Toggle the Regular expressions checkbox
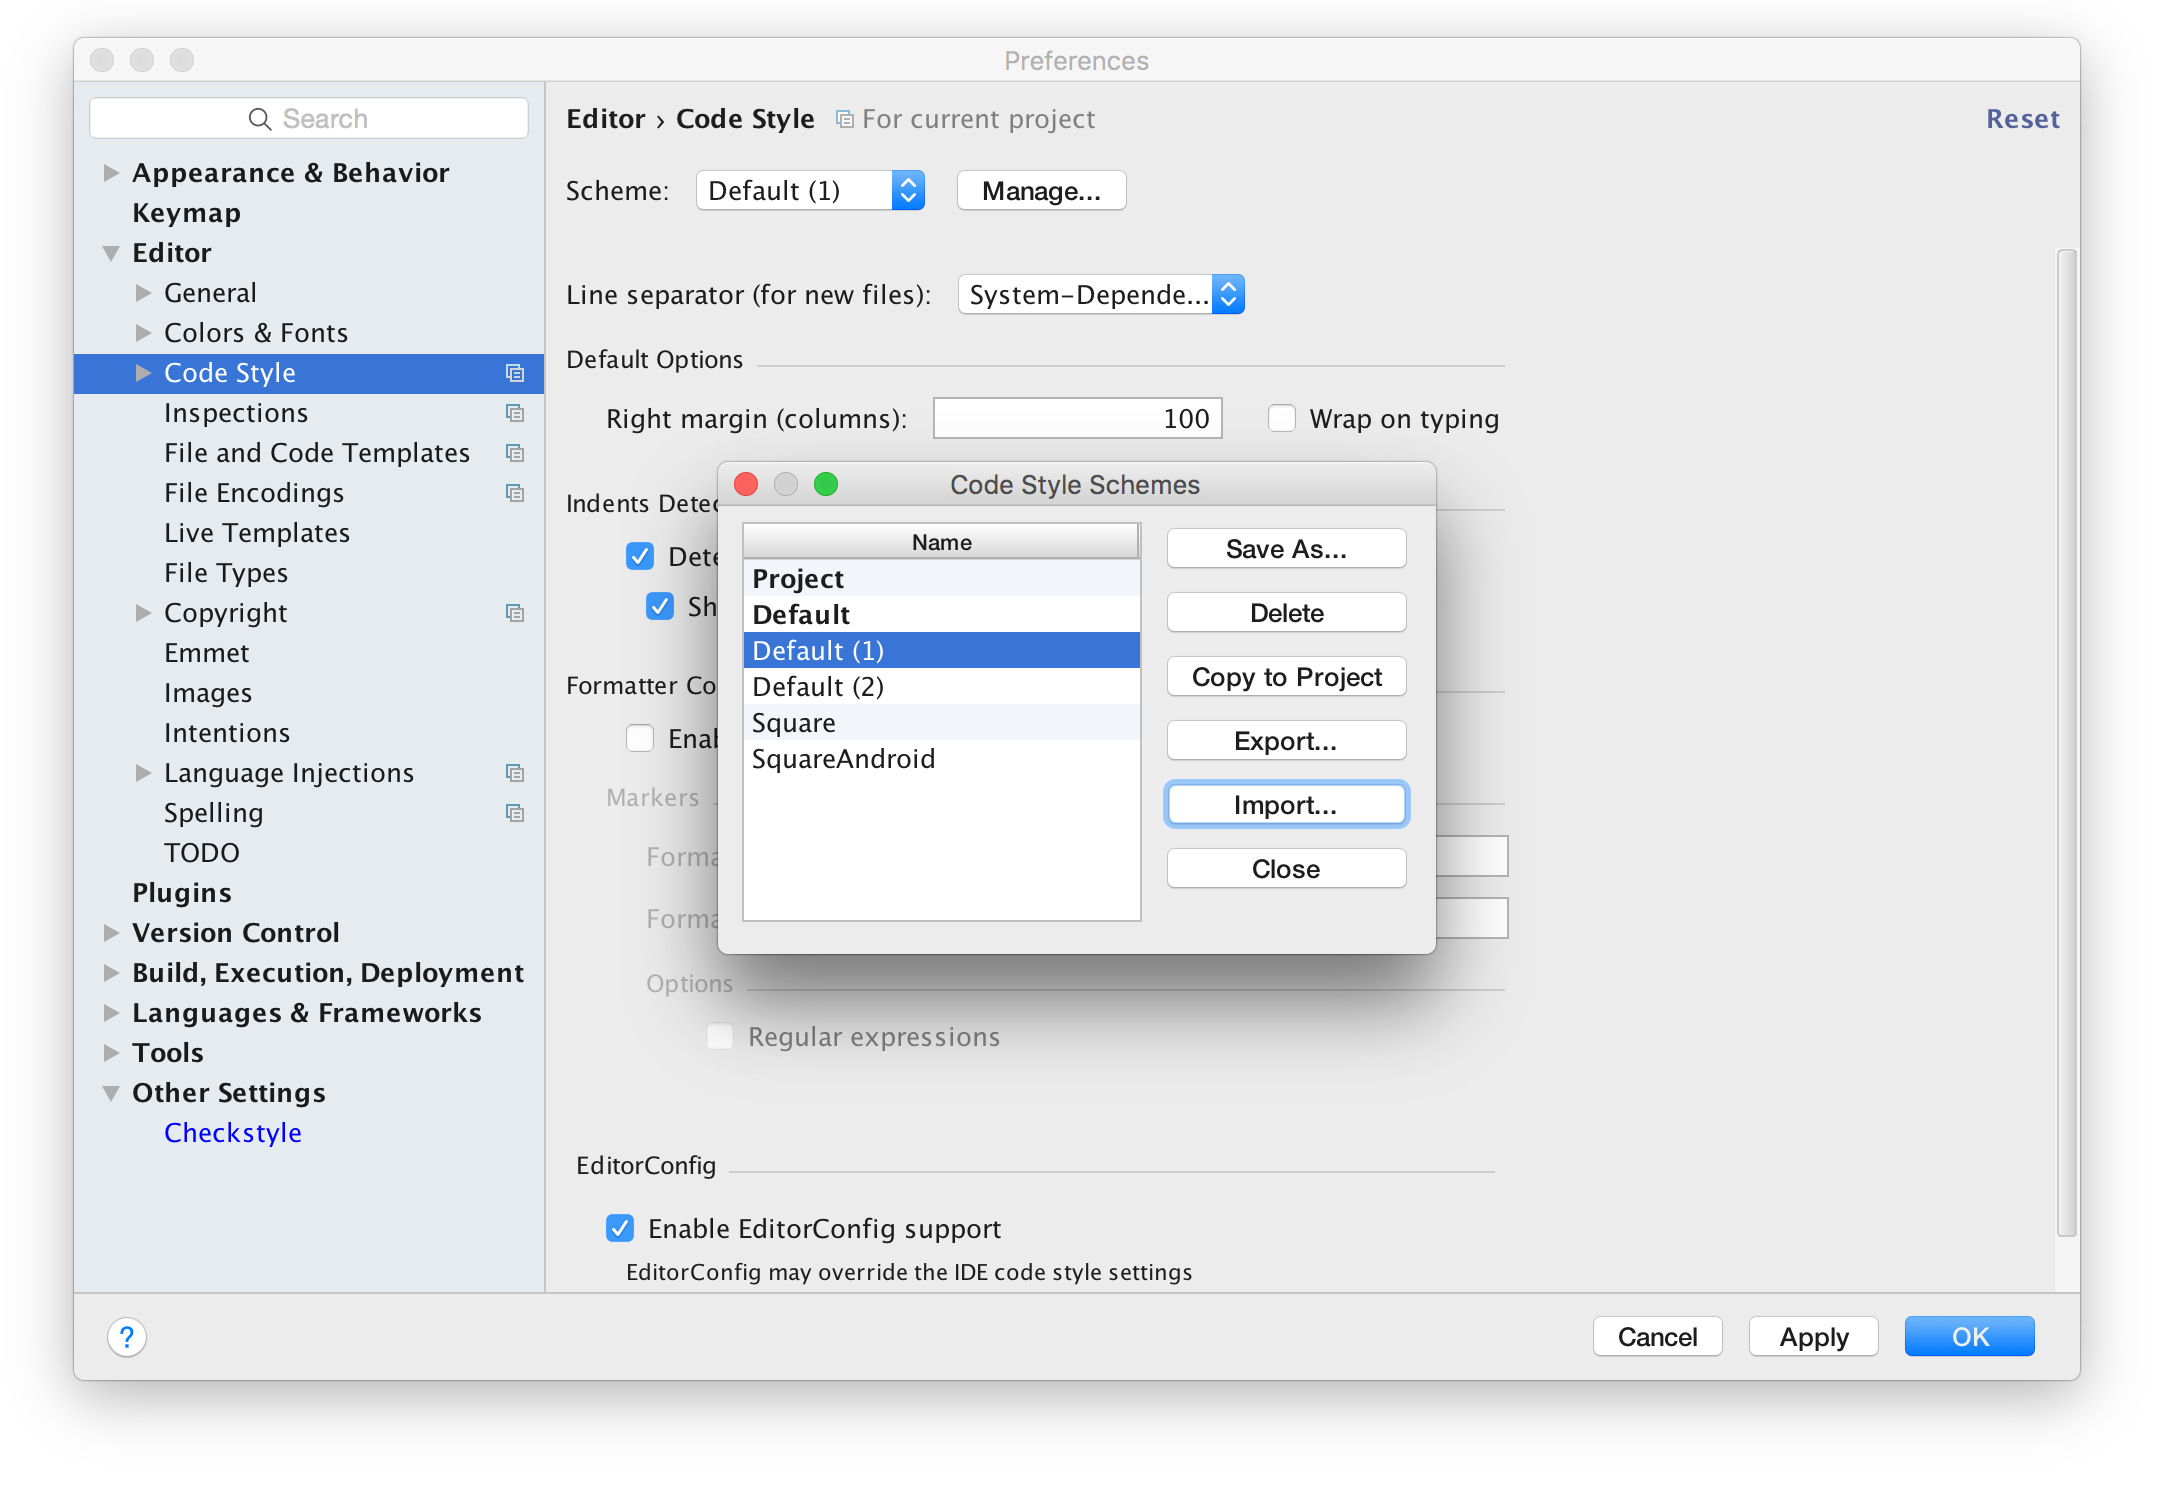This screenshot has width=2184, height=1508. point(720,1036)
